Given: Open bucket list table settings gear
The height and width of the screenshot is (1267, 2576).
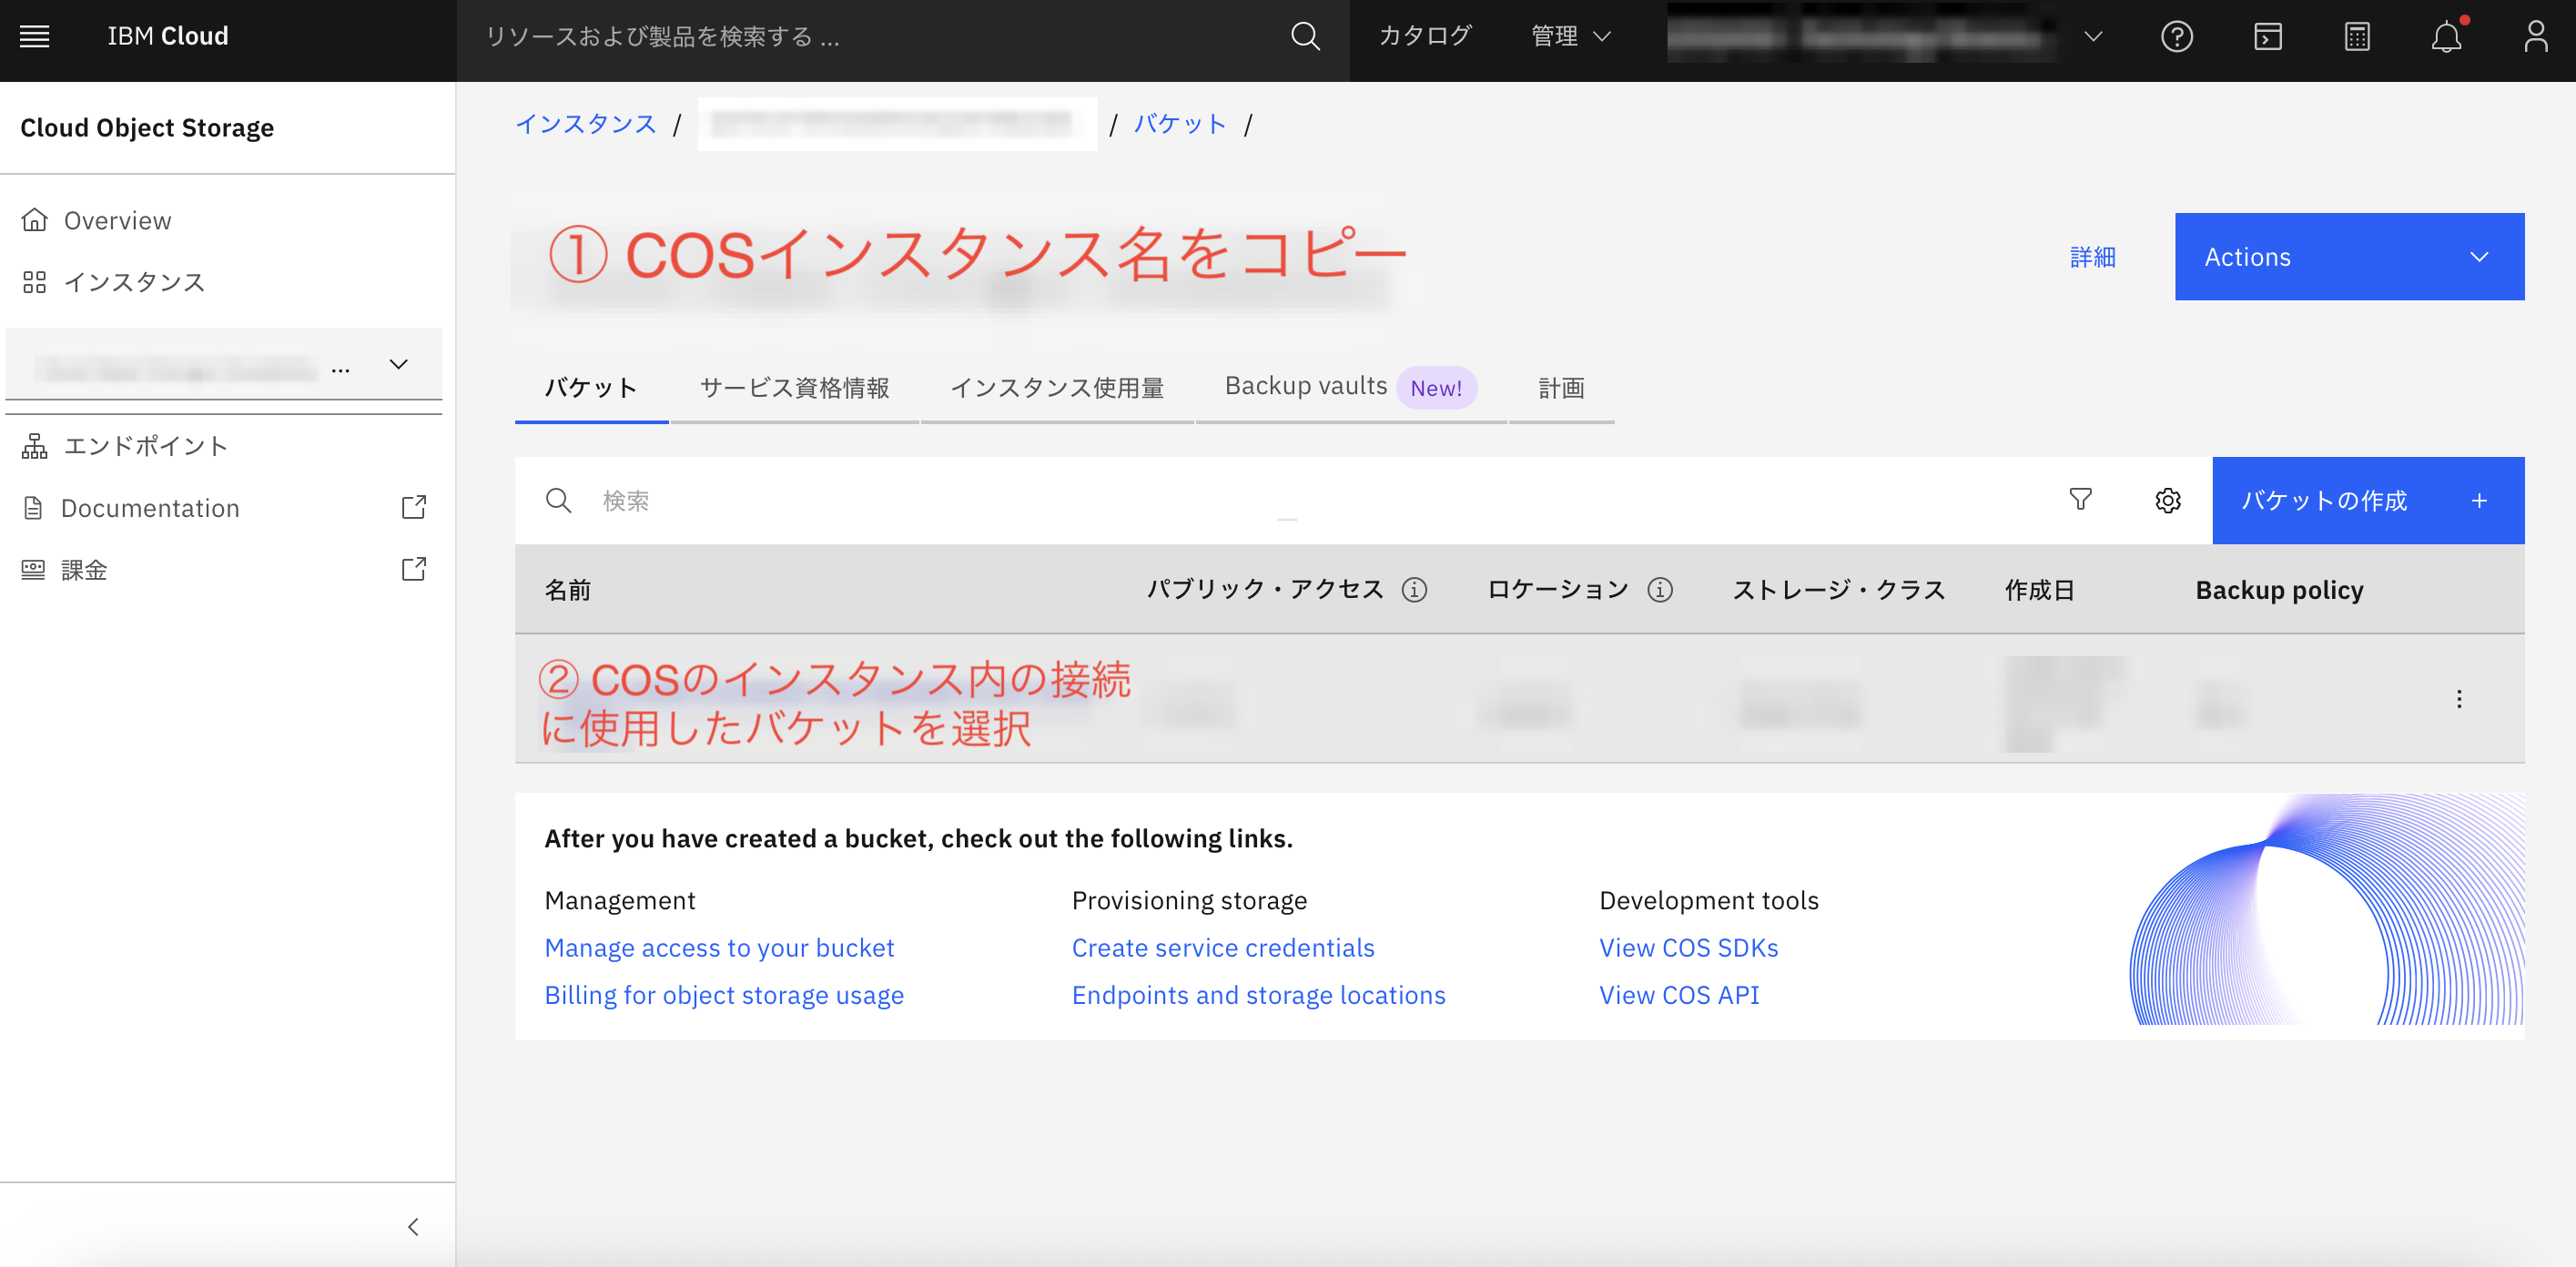Looking at the screenshot, I should coord(2168,500).
